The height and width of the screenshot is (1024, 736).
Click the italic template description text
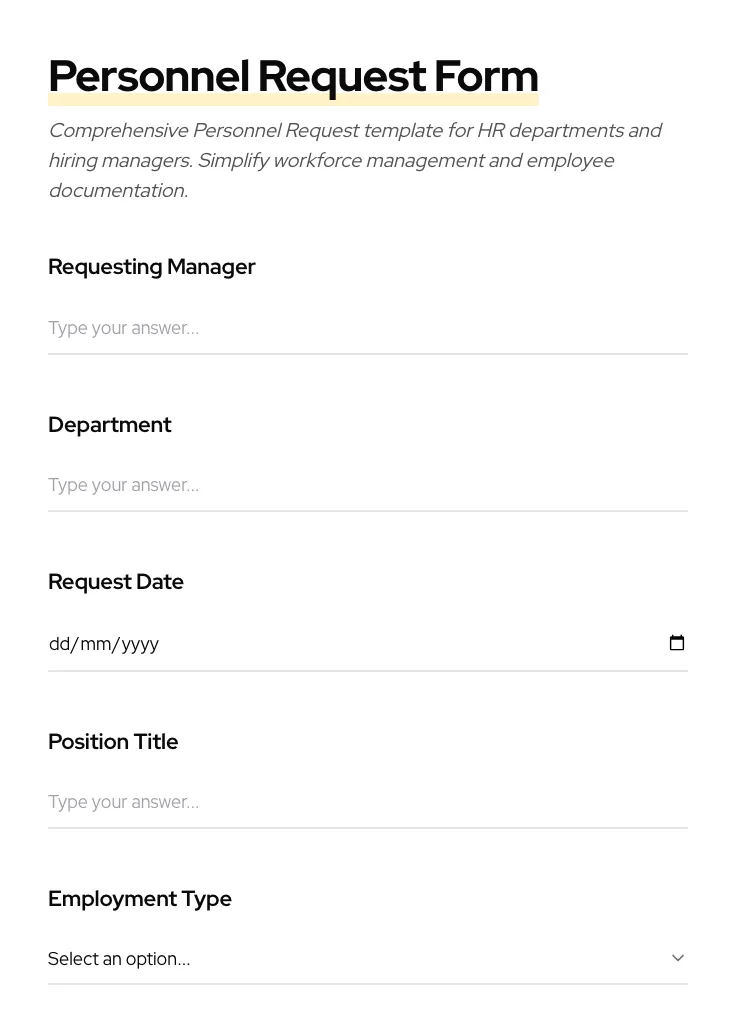point(355,160)
